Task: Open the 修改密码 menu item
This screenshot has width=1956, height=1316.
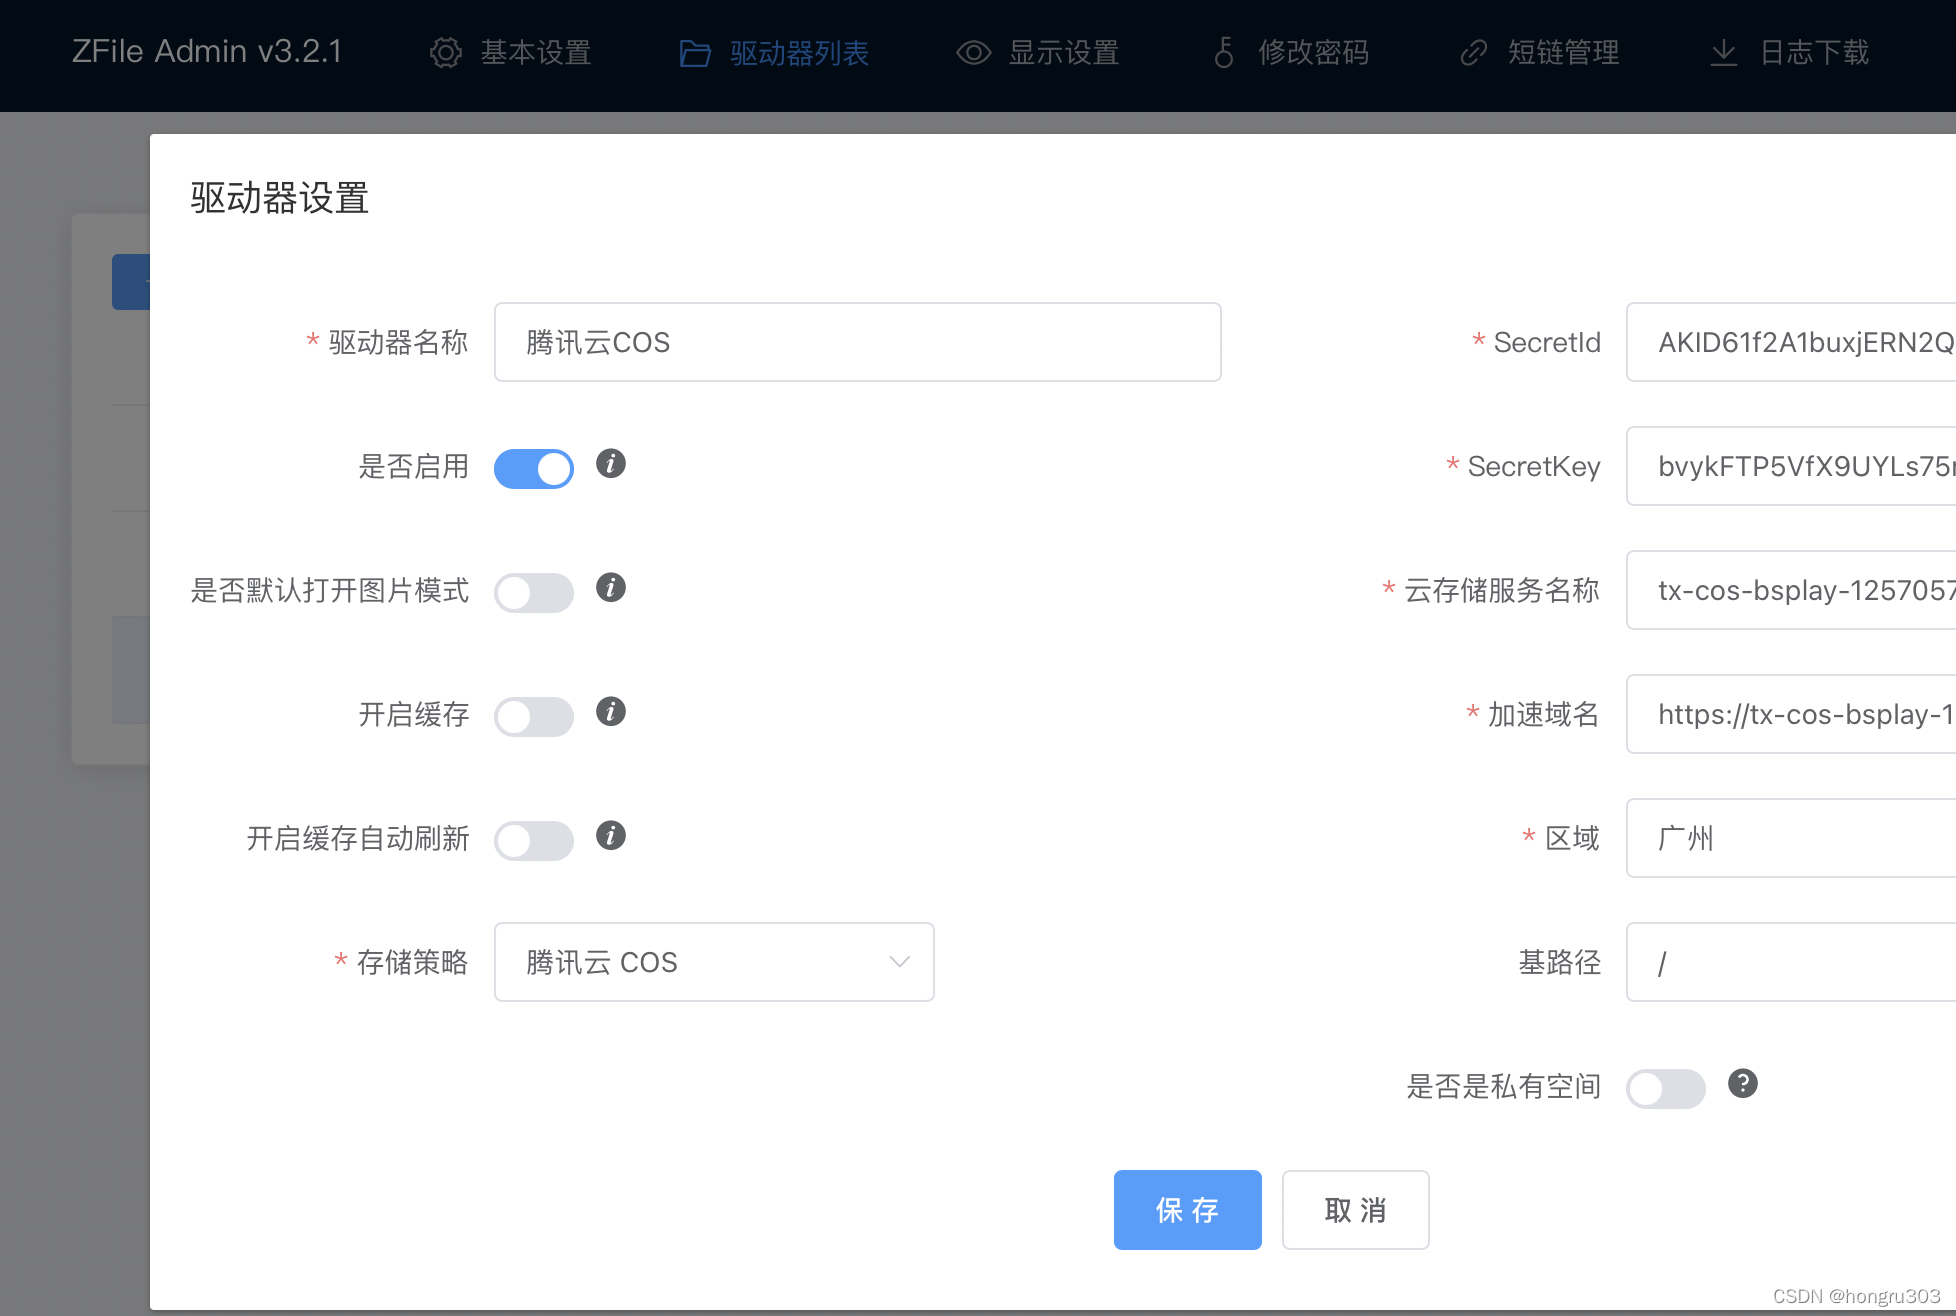Action: [x=1312, y=53]
